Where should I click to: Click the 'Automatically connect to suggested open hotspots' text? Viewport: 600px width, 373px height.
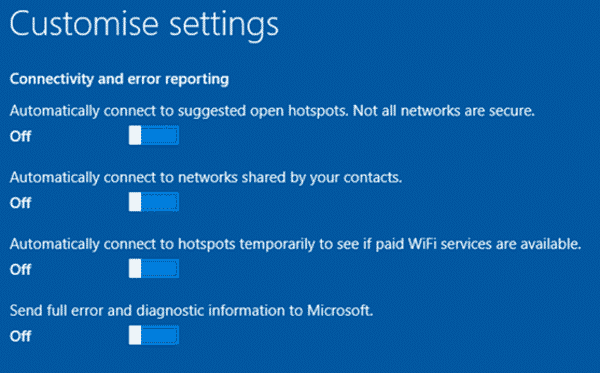[179, 111]
